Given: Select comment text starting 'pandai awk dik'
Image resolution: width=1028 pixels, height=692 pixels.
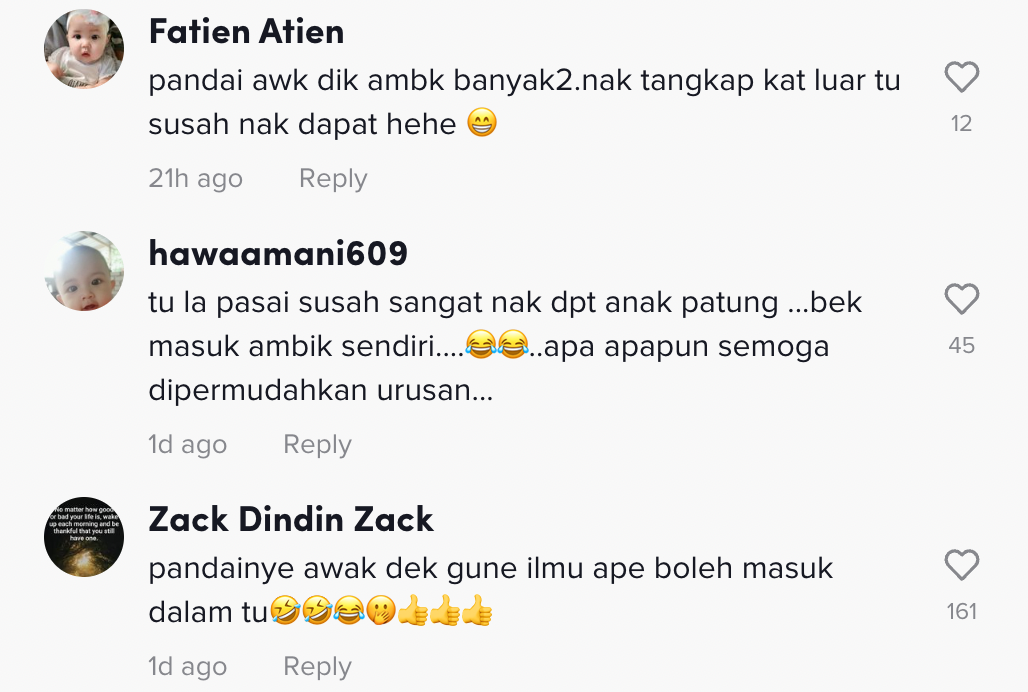Looking at the screenshot, I should (524, 102).
